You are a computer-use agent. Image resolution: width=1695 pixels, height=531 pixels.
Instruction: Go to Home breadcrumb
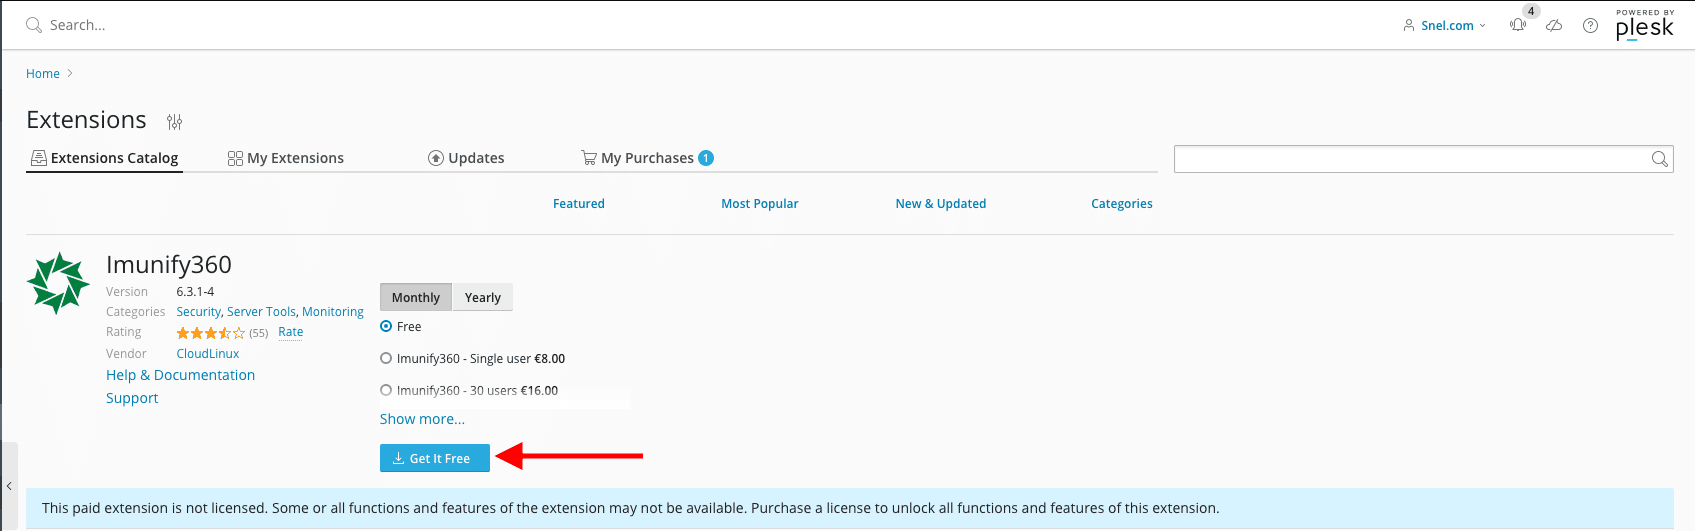pos(43,74)
